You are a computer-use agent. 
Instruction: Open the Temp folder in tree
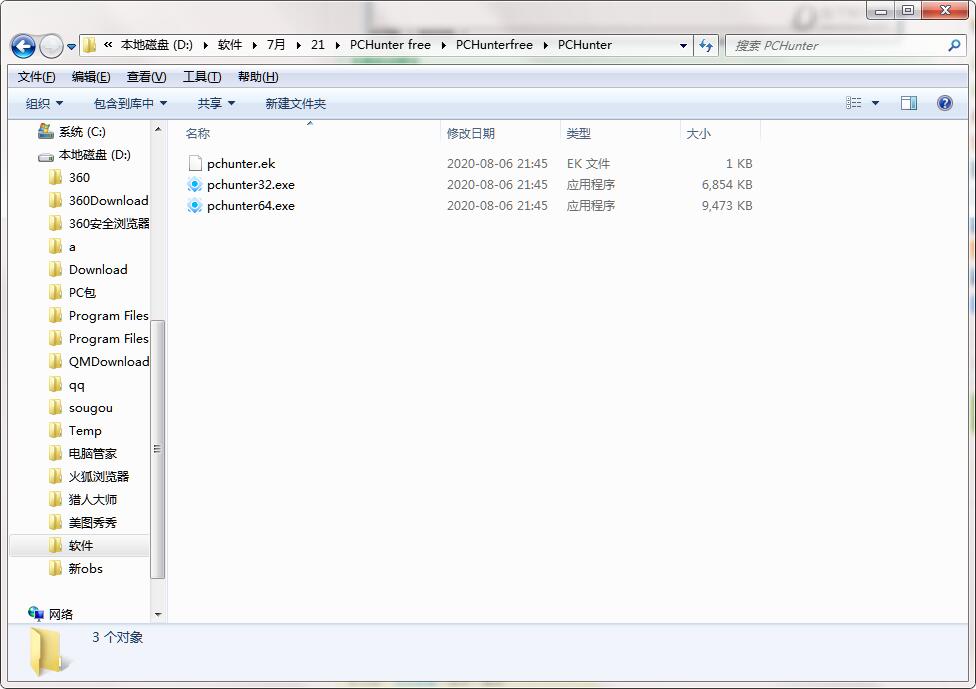coord(75,431)
